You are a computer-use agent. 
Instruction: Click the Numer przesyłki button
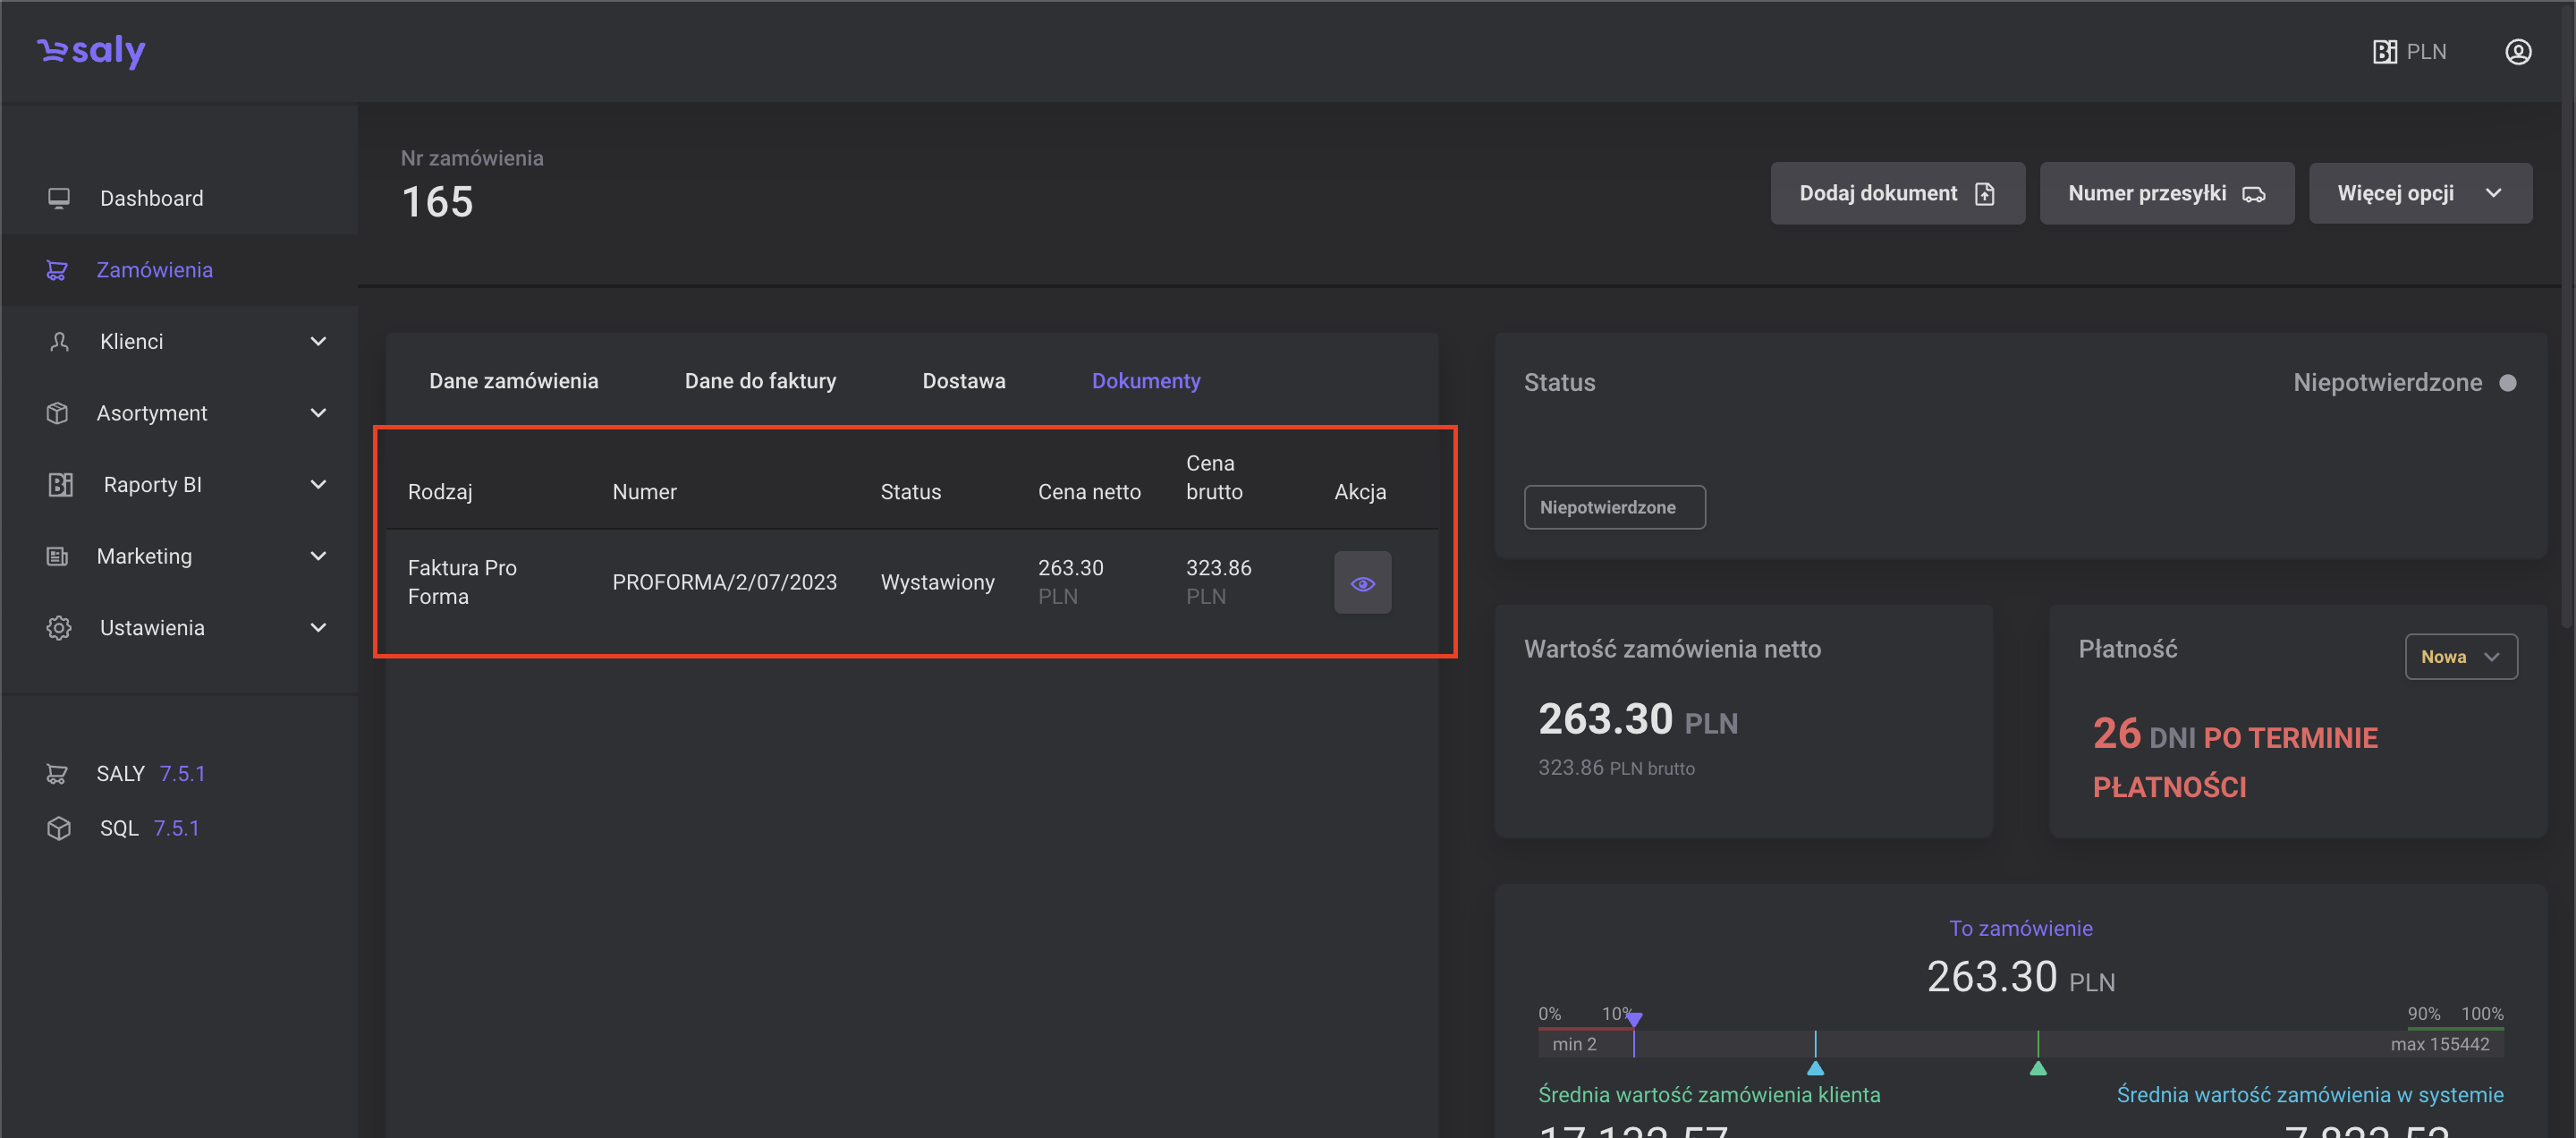(x=2165, y=193)
